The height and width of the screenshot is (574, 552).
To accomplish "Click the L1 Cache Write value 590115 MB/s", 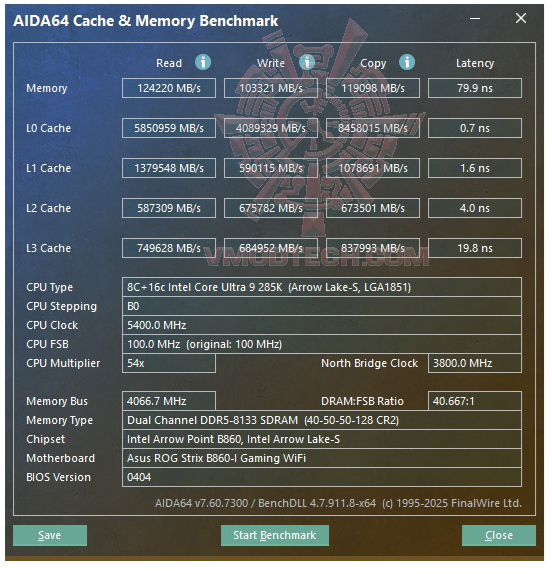I will pos(272,169).
